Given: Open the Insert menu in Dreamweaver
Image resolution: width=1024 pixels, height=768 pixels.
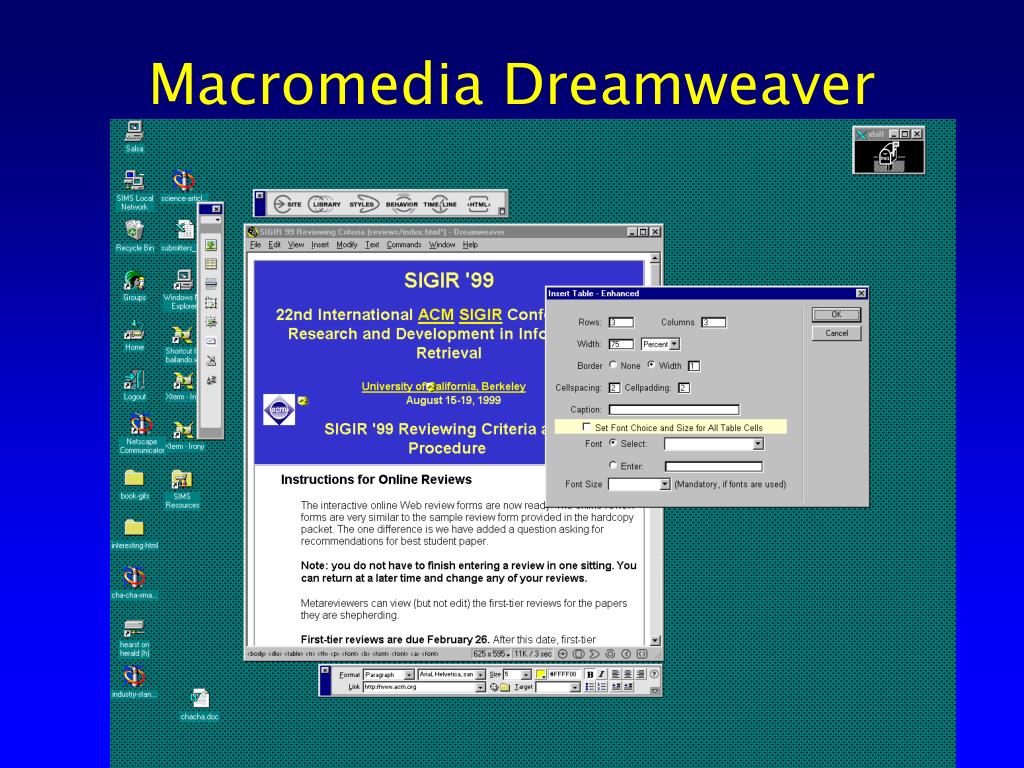Looking at the screenshot, I should point(320,245).
